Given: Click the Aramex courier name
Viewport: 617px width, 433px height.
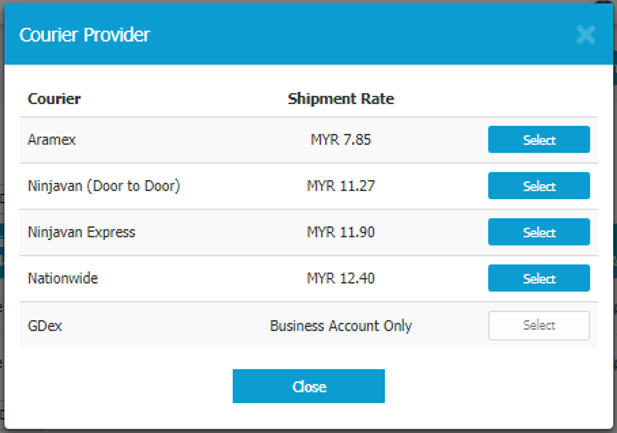Looking at the screenshot, I should [x=52, y=140].
